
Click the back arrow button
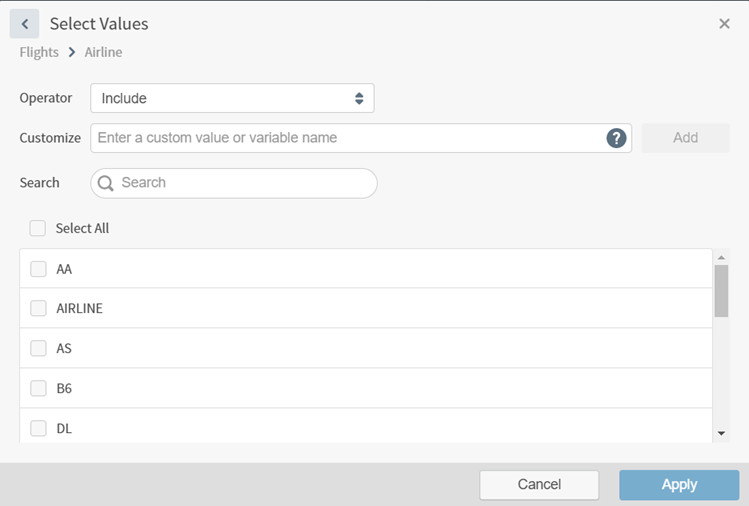point(24,24)
